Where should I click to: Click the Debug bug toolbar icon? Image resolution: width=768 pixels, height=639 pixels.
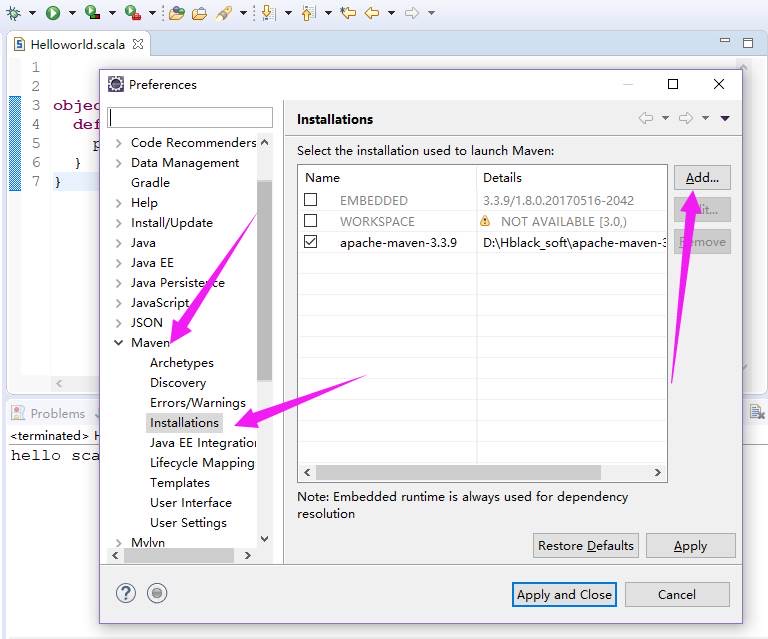click(14, 13)
